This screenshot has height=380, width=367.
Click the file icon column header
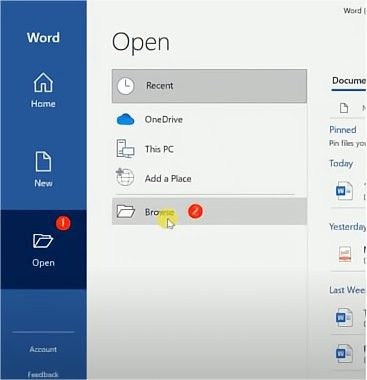coord(344,108)
